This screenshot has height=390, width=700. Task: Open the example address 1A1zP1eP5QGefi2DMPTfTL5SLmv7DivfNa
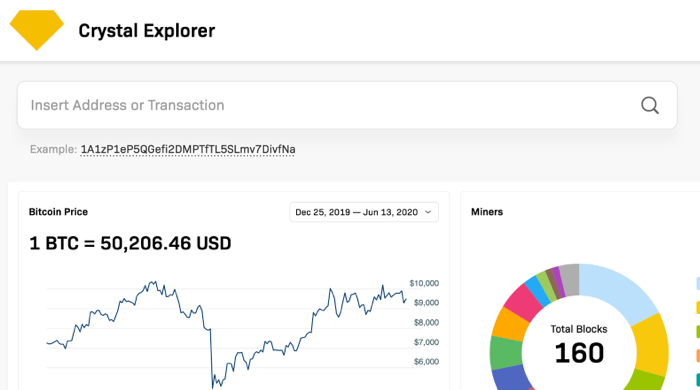tap(188, 149)
